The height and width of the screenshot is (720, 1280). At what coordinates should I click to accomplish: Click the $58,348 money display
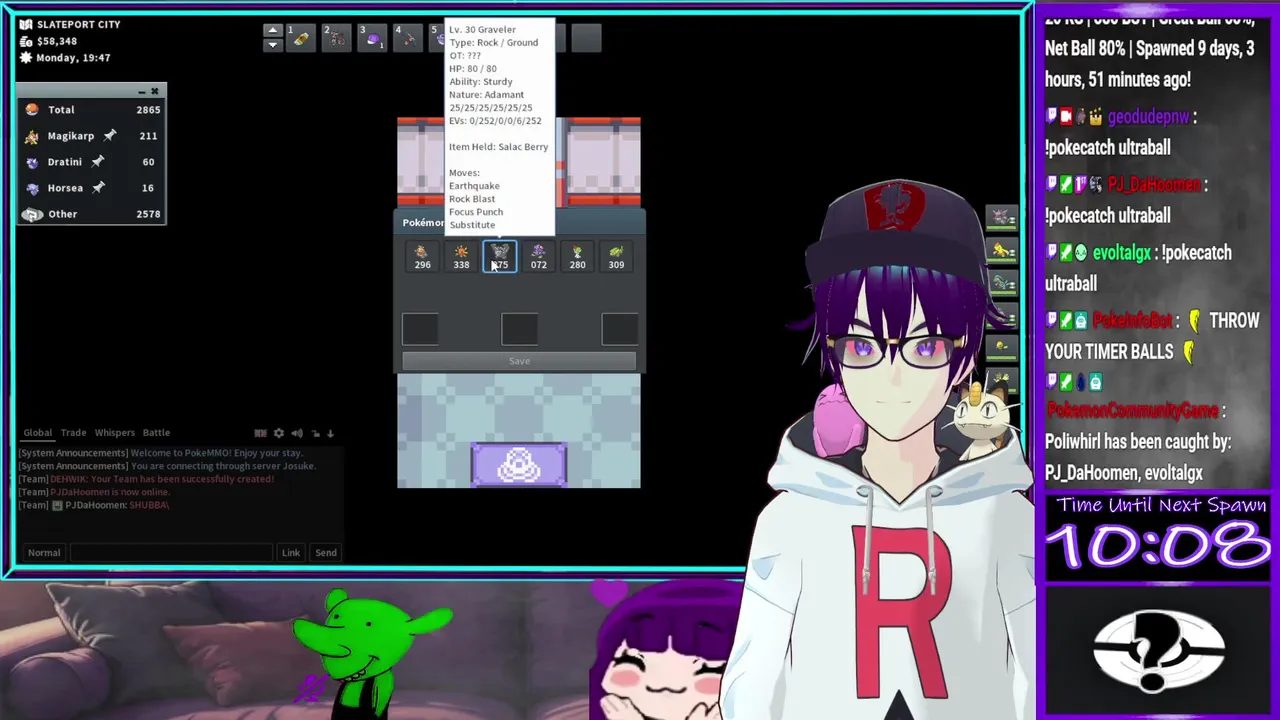pyautogui.click(x=57, y=41)
